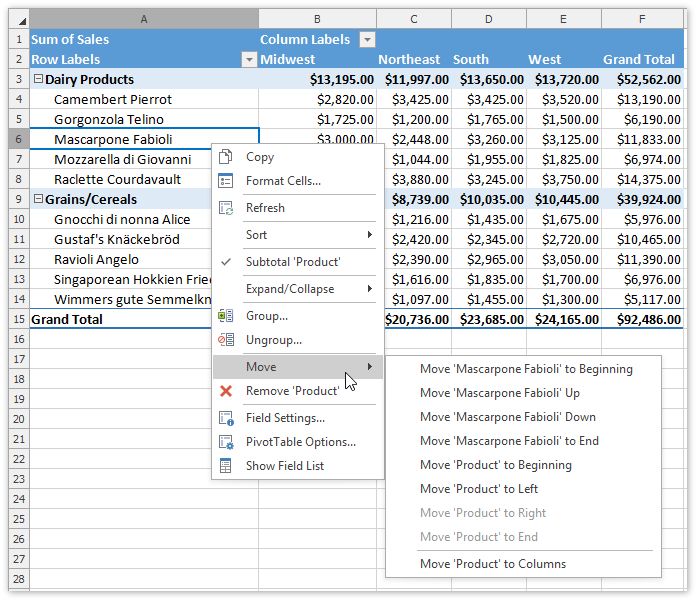Select Move 'Product' to Columns
The width and height of the screenshot is (699, 603).
(x=493, y=564)
